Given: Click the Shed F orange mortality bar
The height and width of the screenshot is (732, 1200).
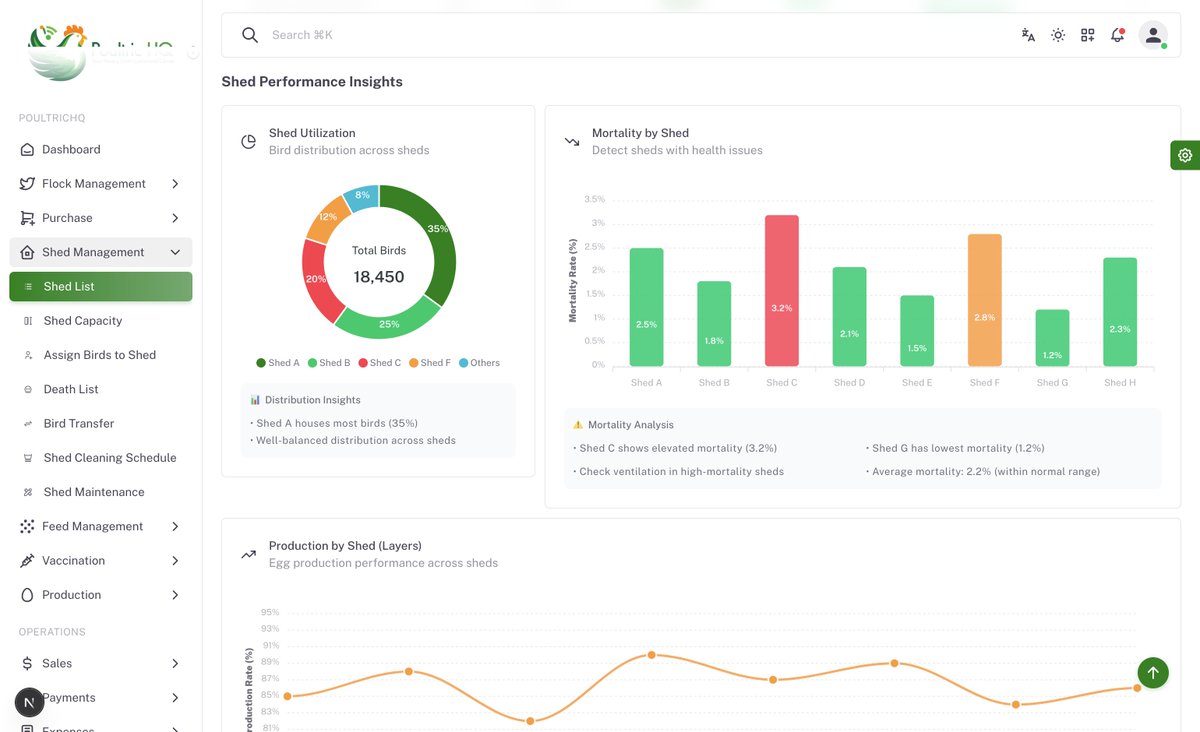Looking at the screenshot, I should pyautogui.click(x=985, y=300).
